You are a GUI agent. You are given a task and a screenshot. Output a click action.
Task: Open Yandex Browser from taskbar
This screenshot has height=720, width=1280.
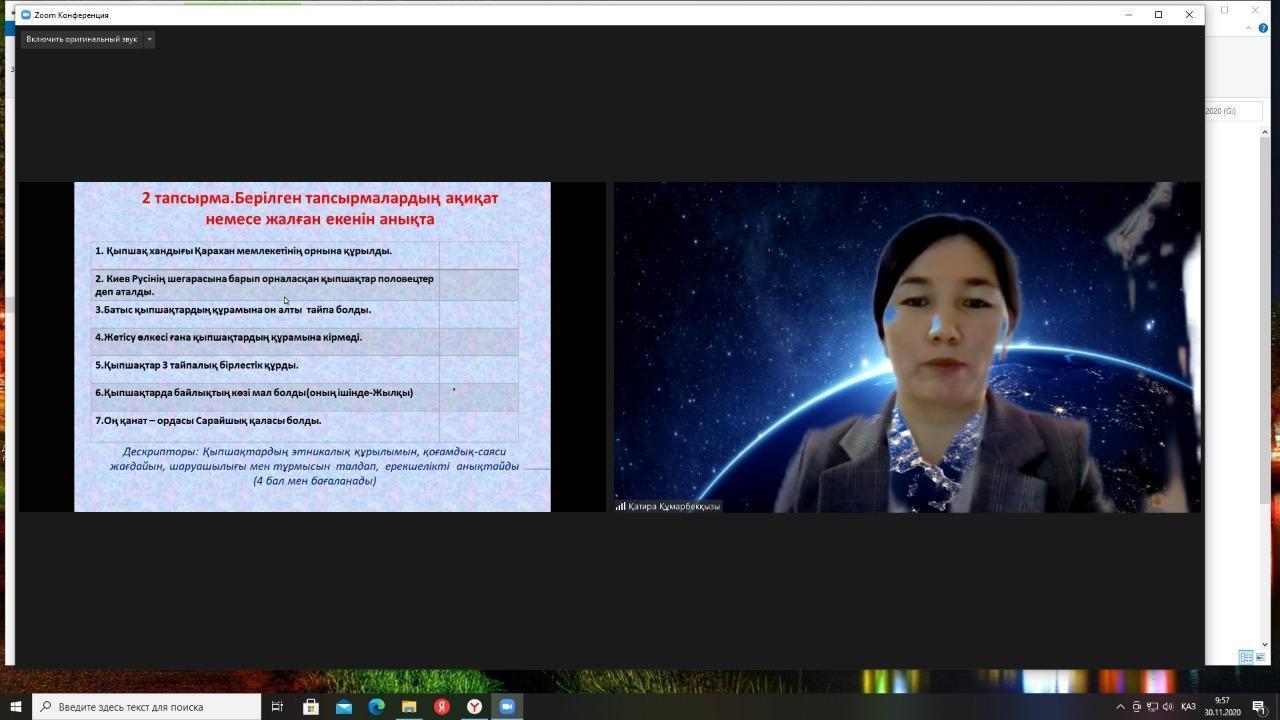click(474, 706)
